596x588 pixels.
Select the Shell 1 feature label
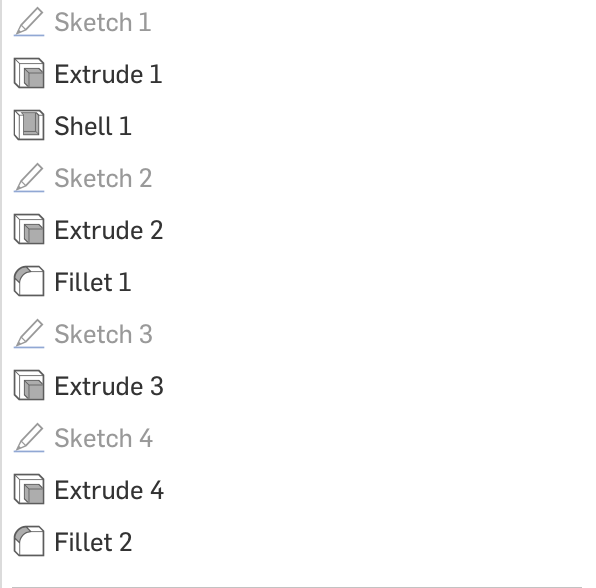[x=93, y=126]
